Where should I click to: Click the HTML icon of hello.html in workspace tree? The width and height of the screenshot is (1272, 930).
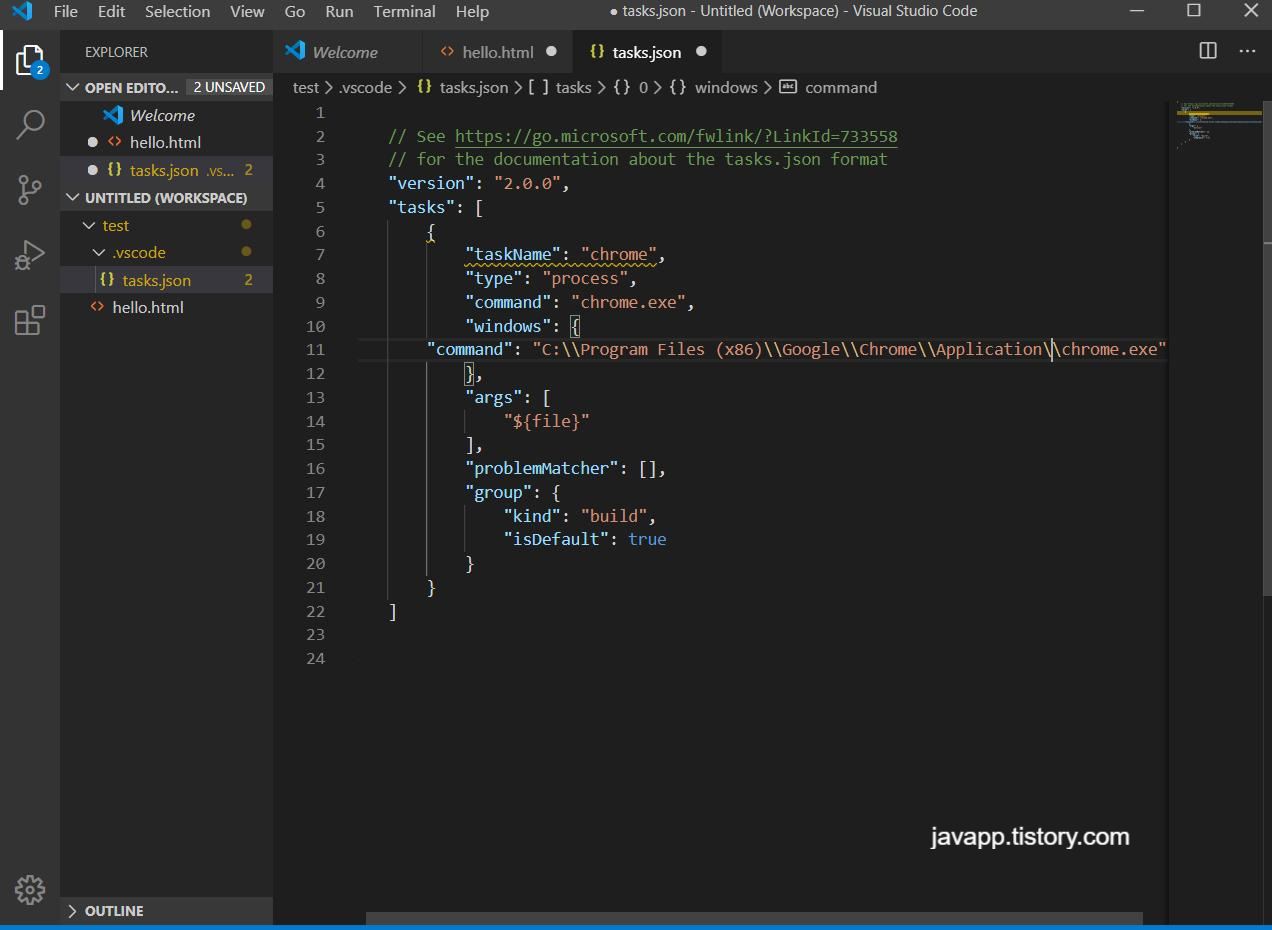pos(97,307)
